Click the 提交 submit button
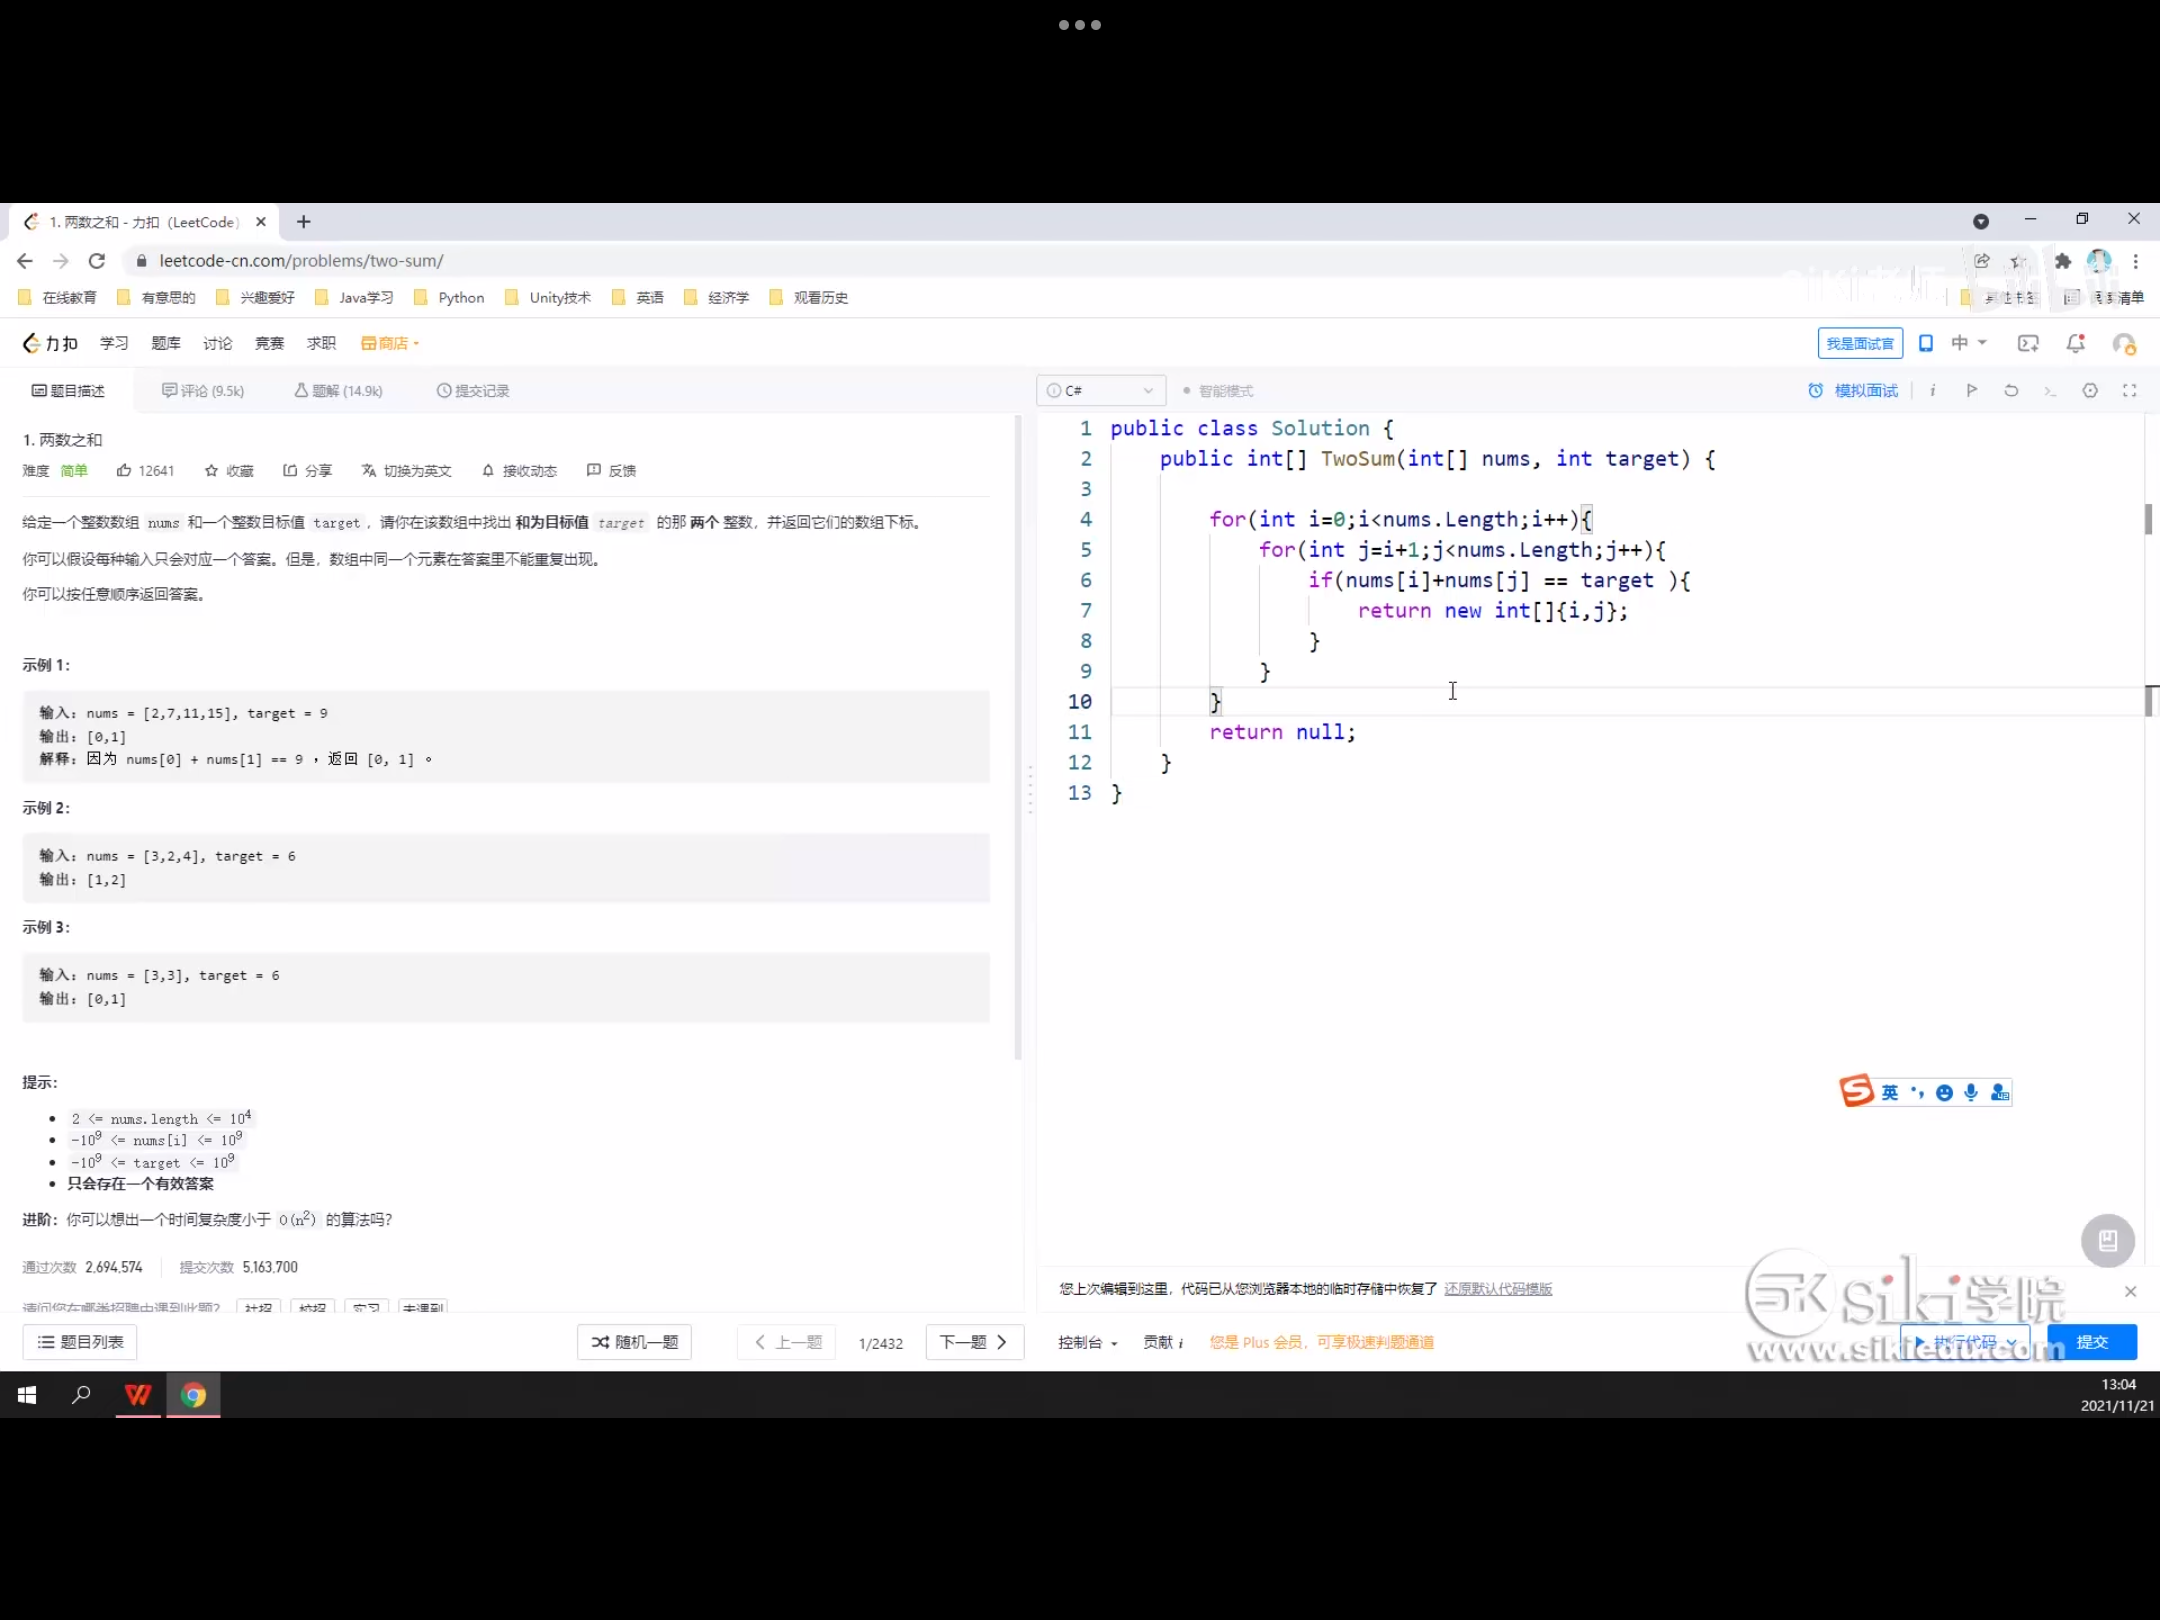Image resolution: width=2160 pixels, height=1620 pixels. (2091, 1342)
